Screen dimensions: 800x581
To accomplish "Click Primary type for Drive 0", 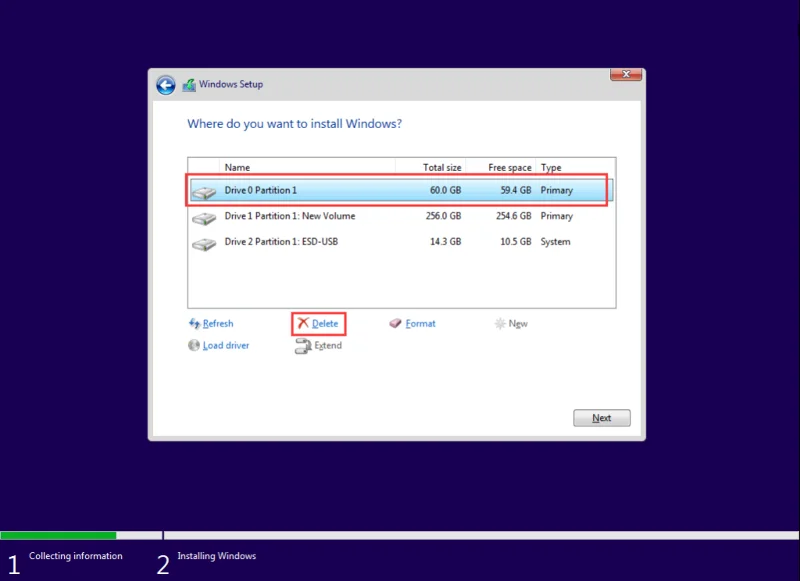I will (x=557, y=191).
